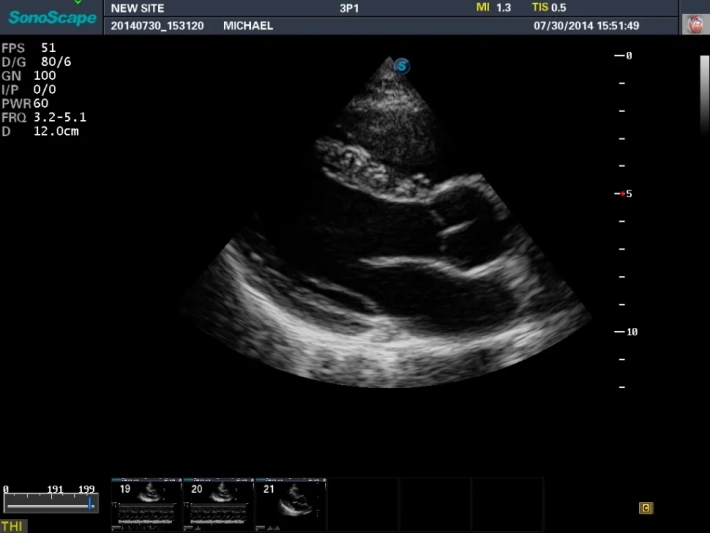Click the exam ID 20140730_153120
The height and width of the screenshot is (533, 710).
tap(158, 25)
